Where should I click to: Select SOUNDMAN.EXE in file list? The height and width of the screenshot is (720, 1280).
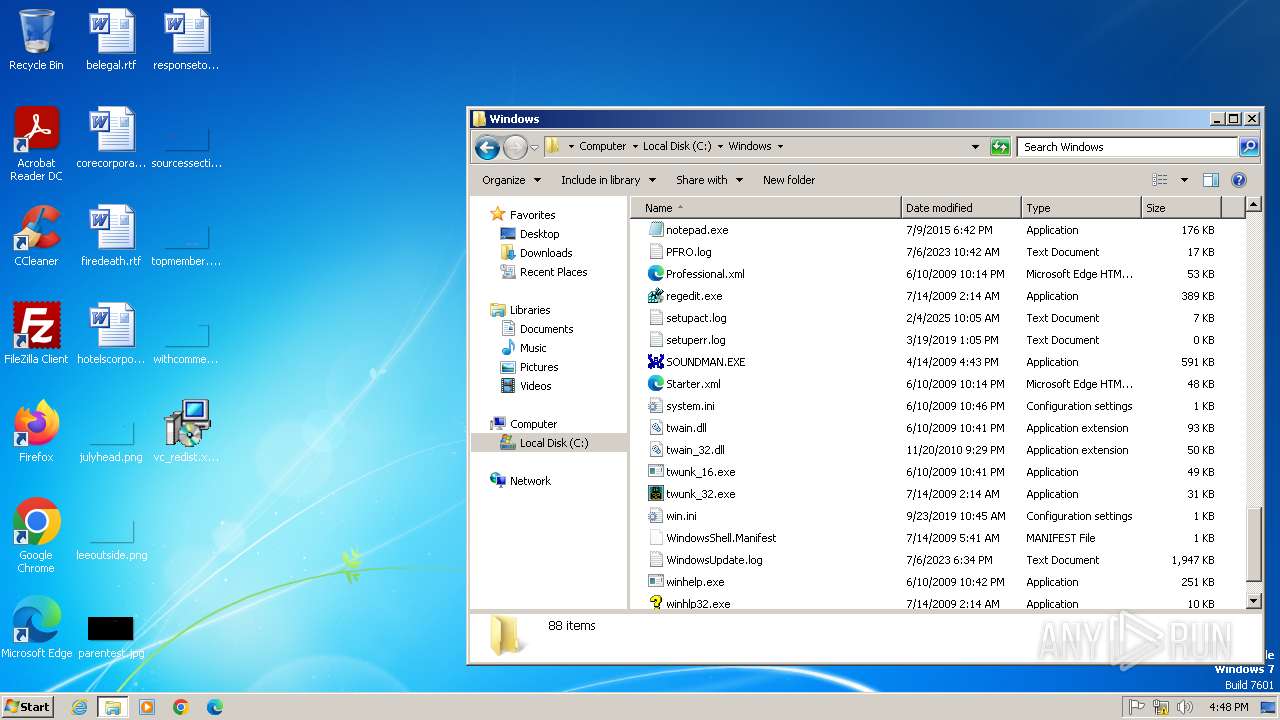[x=706, y=362]
